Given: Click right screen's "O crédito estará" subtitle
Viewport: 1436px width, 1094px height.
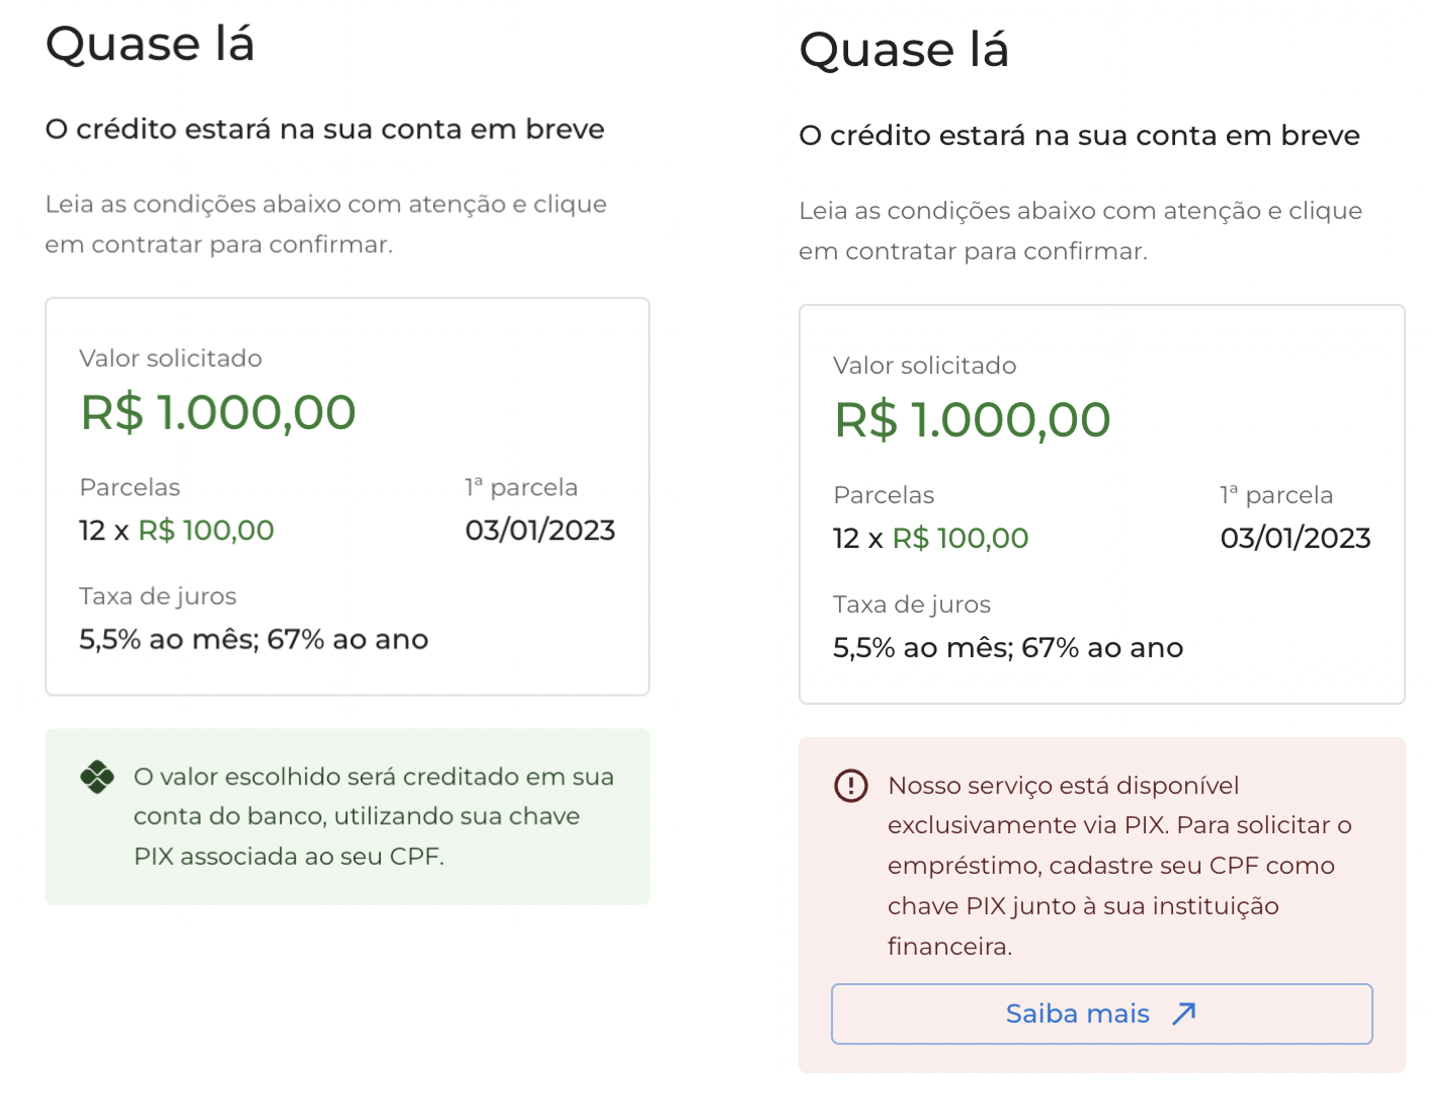Looking at the screenshot, I should pyautogui.click(x=1079, y=136).
